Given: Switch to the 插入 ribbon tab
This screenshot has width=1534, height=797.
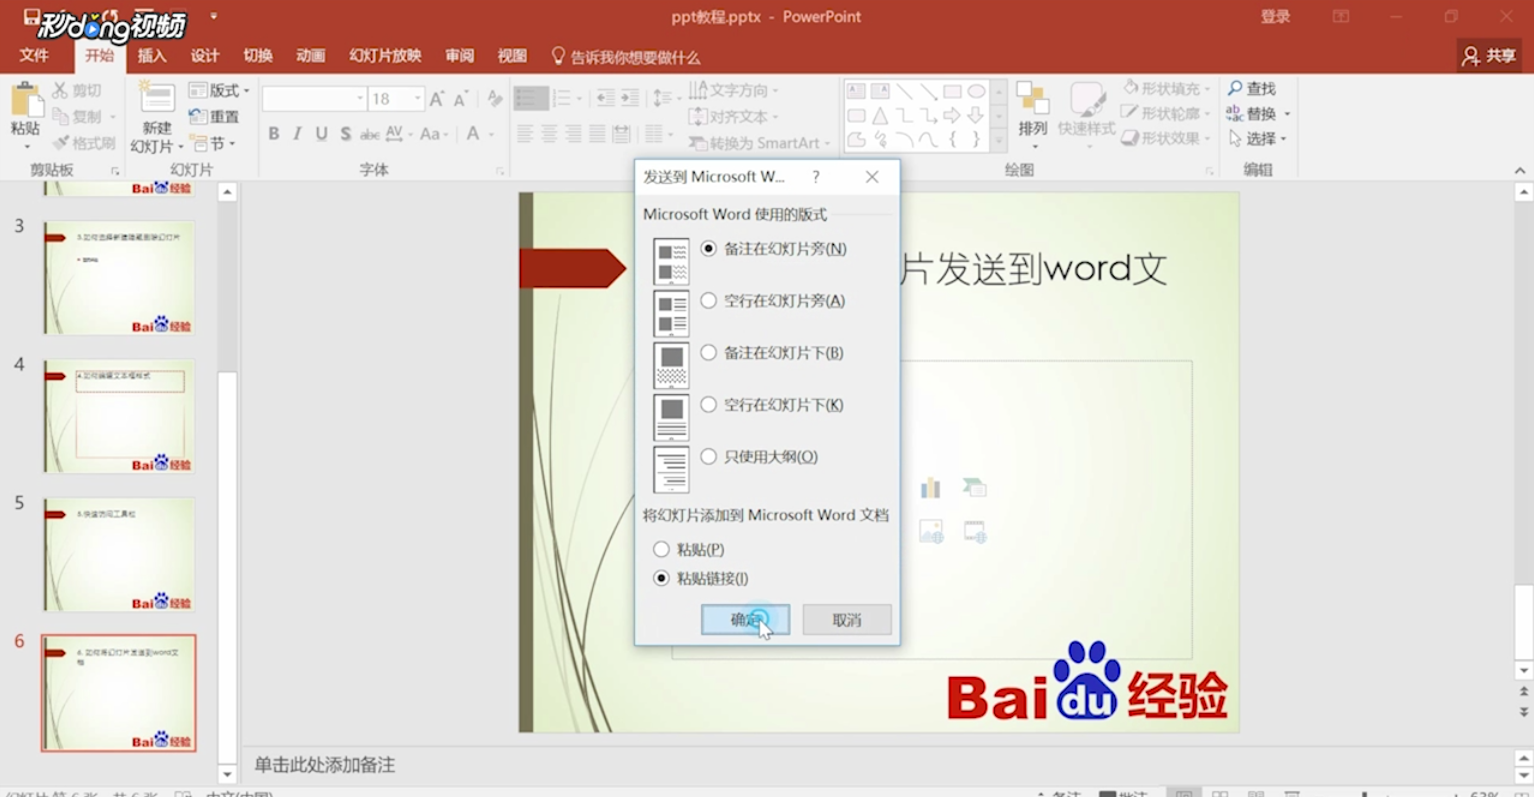Looking at the screenshot, I should [x=152, y=56].
